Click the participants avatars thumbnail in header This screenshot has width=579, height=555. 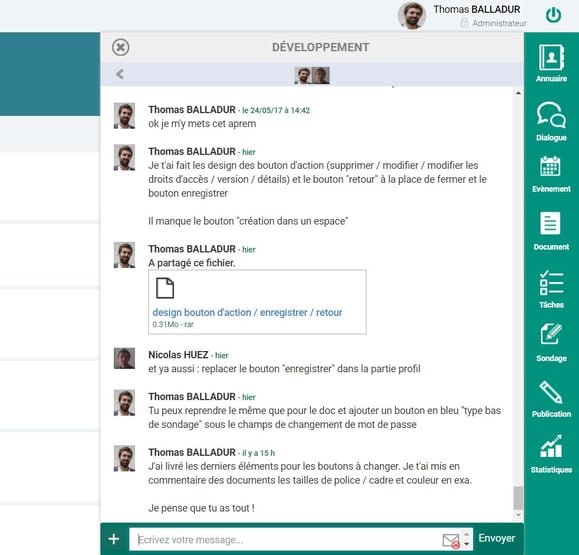312,75
